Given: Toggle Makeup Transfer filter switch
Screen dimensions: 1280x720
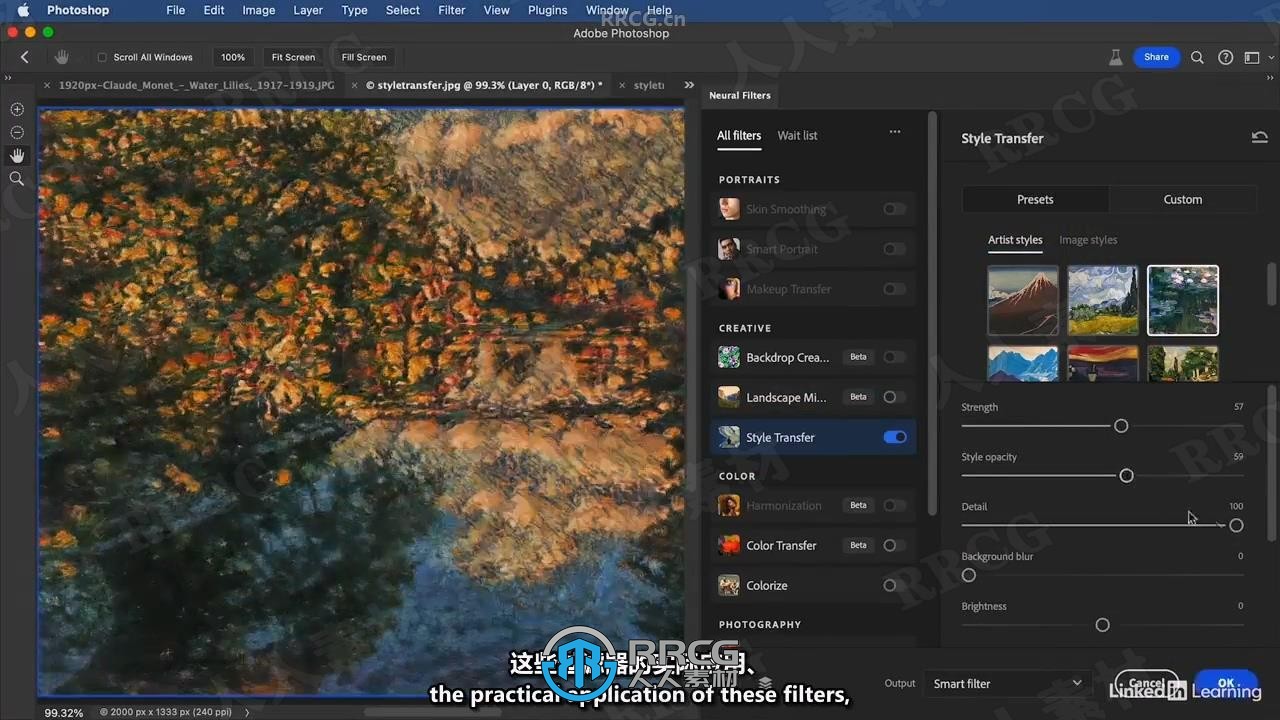Looking at the screenshot, I should [894, 289].
